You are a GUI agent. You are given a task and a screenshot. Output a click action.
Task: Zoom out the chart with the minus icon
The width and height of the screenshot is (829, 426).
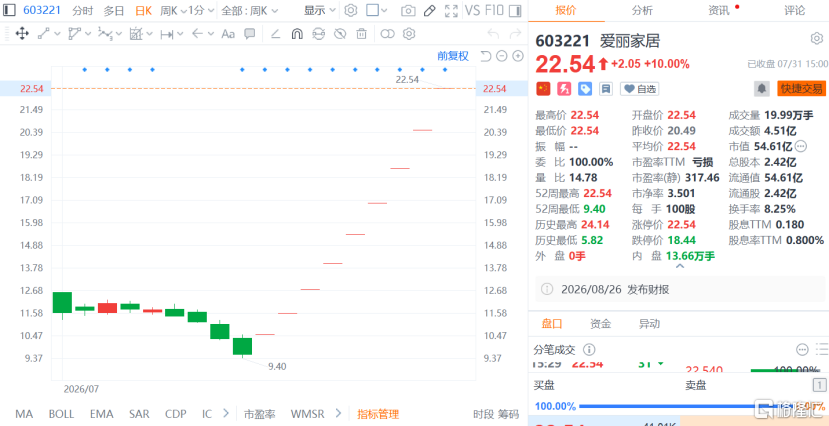coord(502,56)
